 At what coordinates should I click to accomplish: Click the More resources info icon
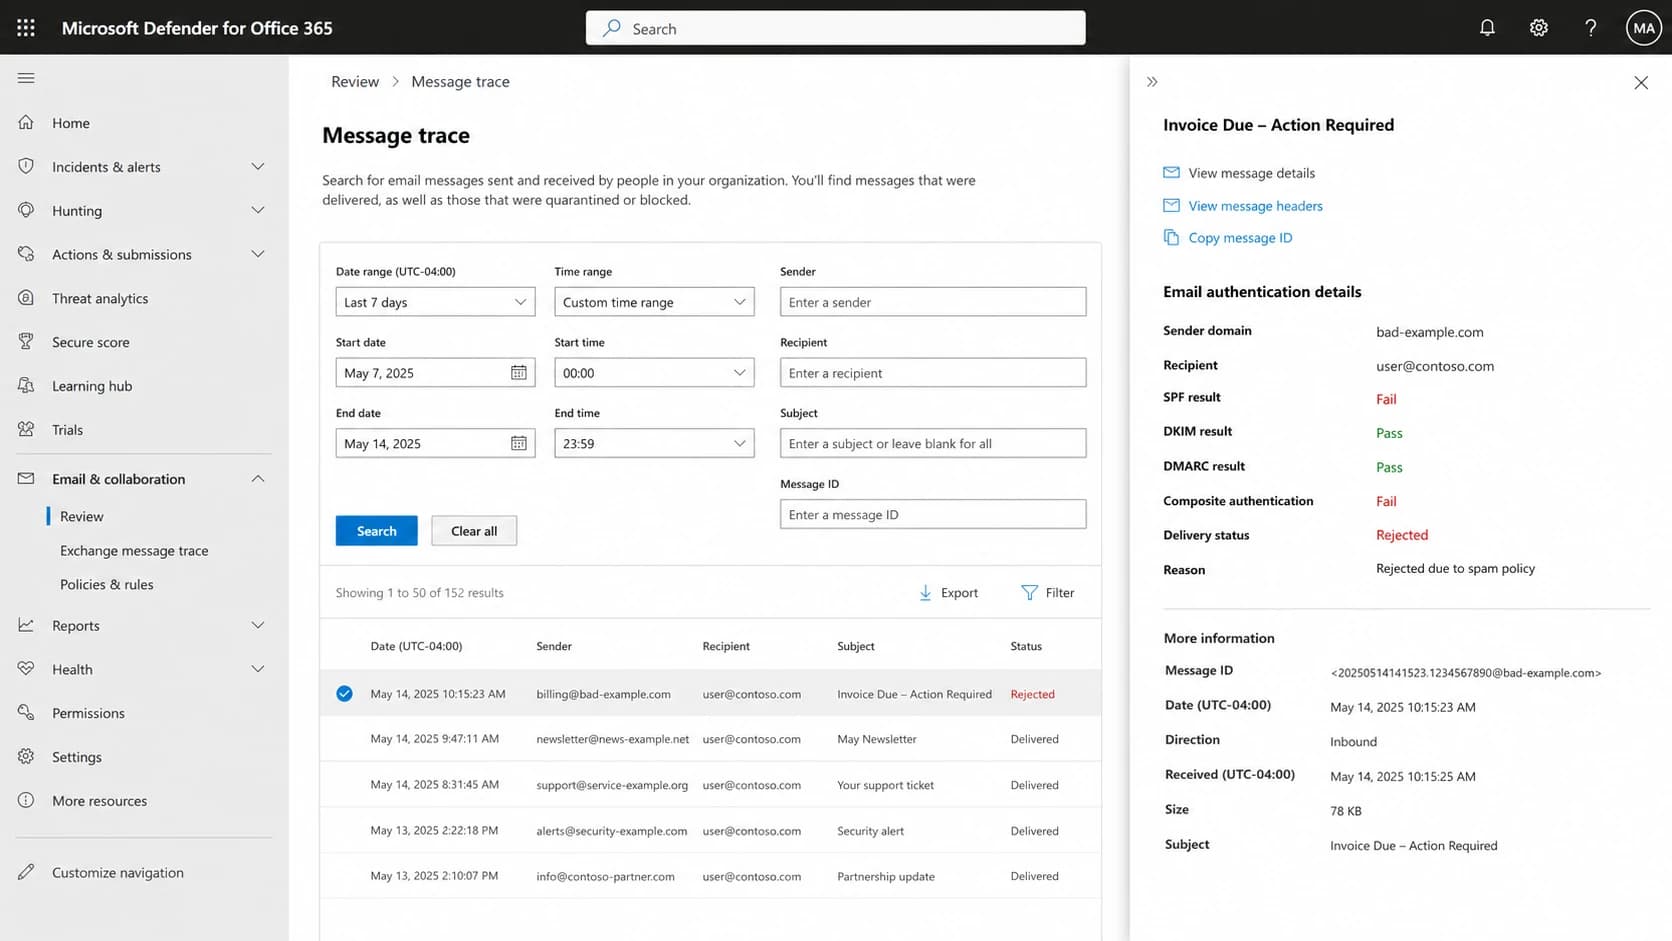[x=26, y=800]
